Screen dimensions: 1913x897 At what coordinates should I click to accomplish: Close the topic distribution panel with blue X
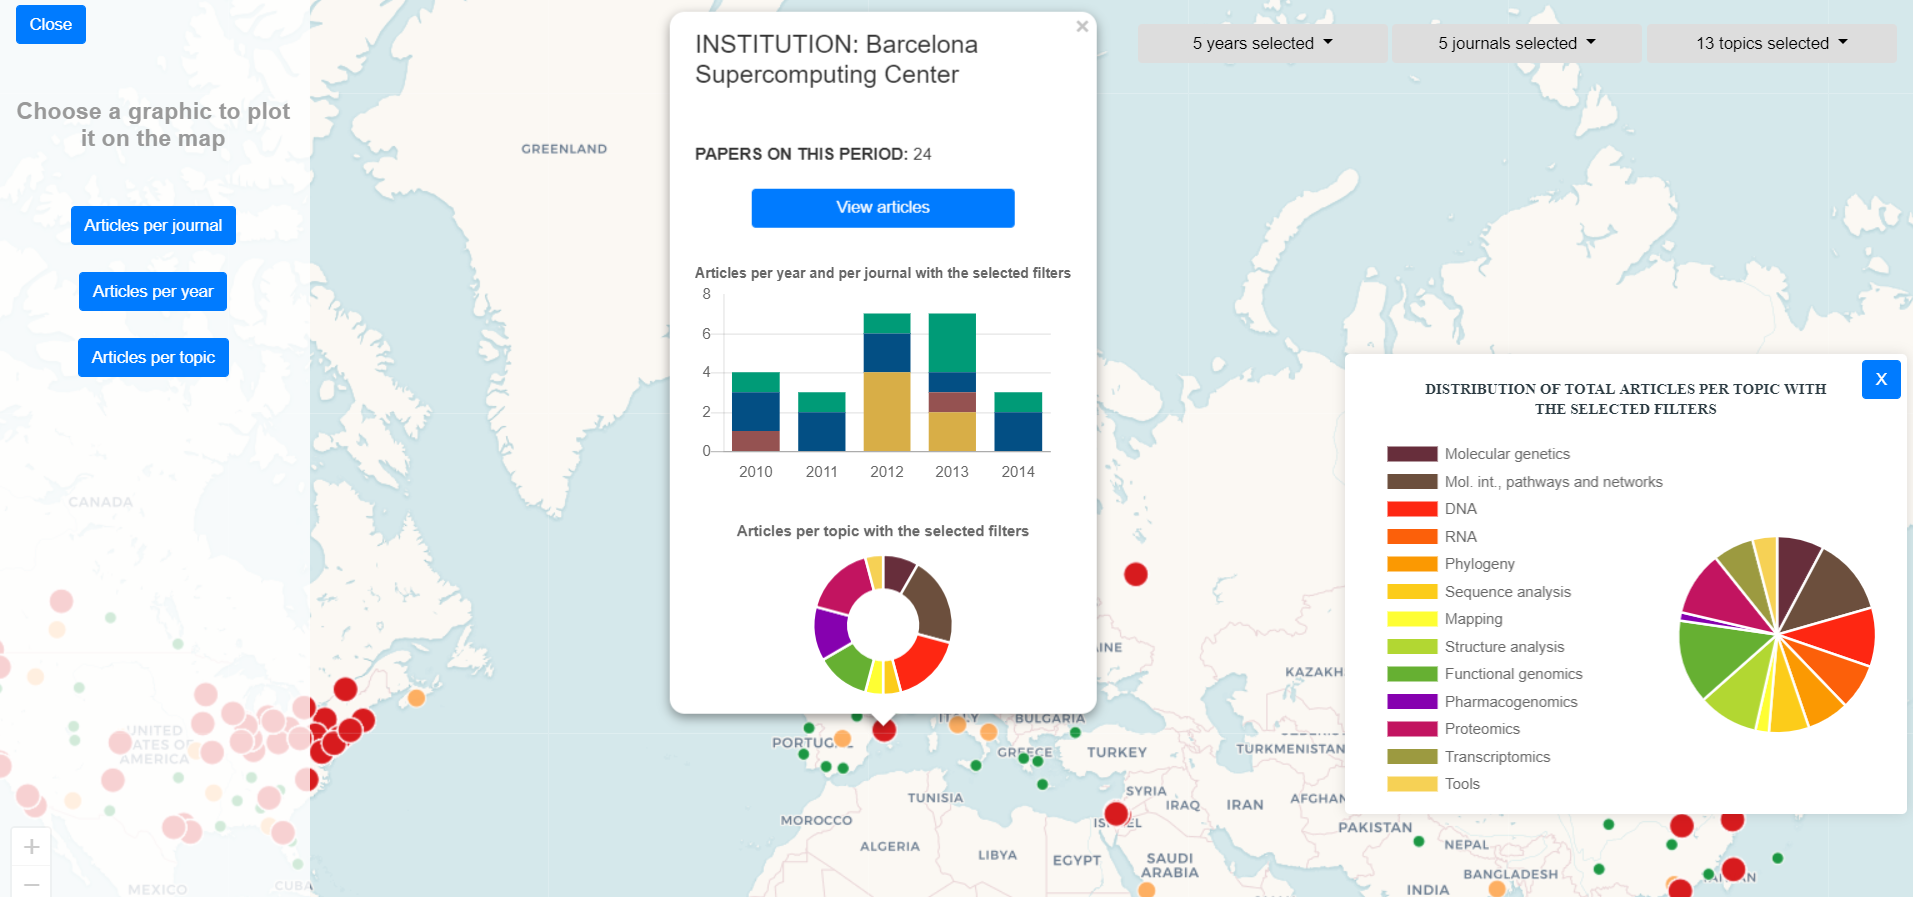[1881, 379]
